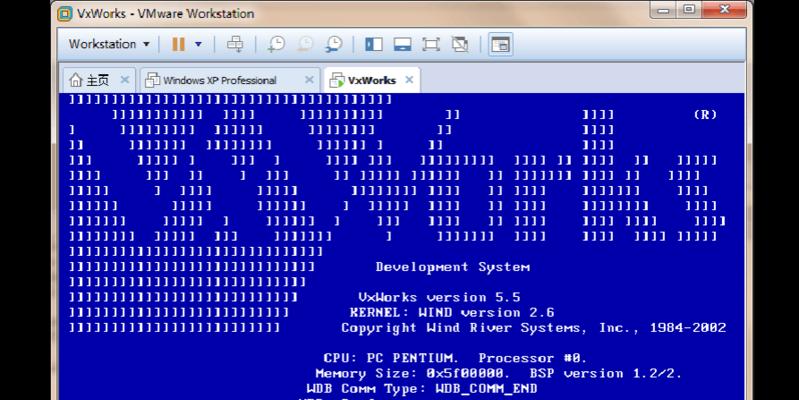This screenshot has width=799, height=400.
Task: Expand the Workstation dropdown arrow
Action: 146,44
